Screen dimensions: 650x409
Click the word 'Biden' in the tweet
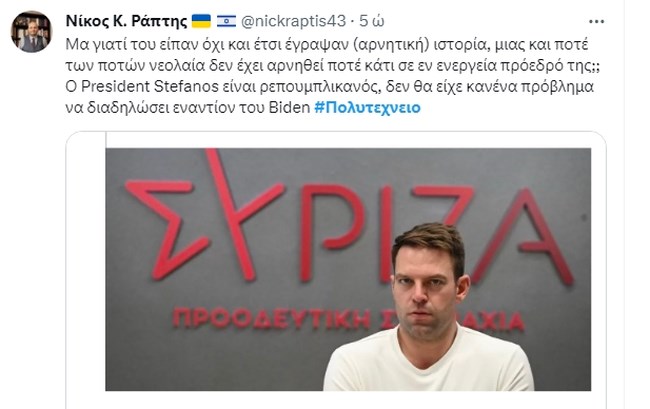pos(289,108)
